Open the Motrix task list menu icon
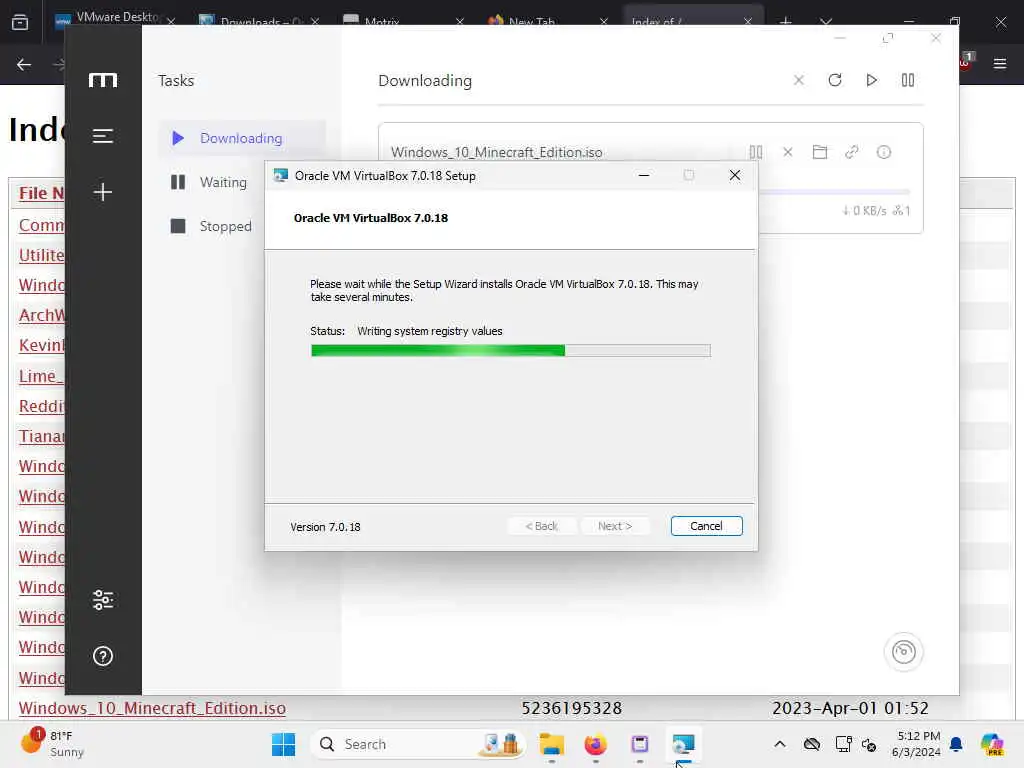The width and height of the screenshot is (1024, 768). (103, 136)
